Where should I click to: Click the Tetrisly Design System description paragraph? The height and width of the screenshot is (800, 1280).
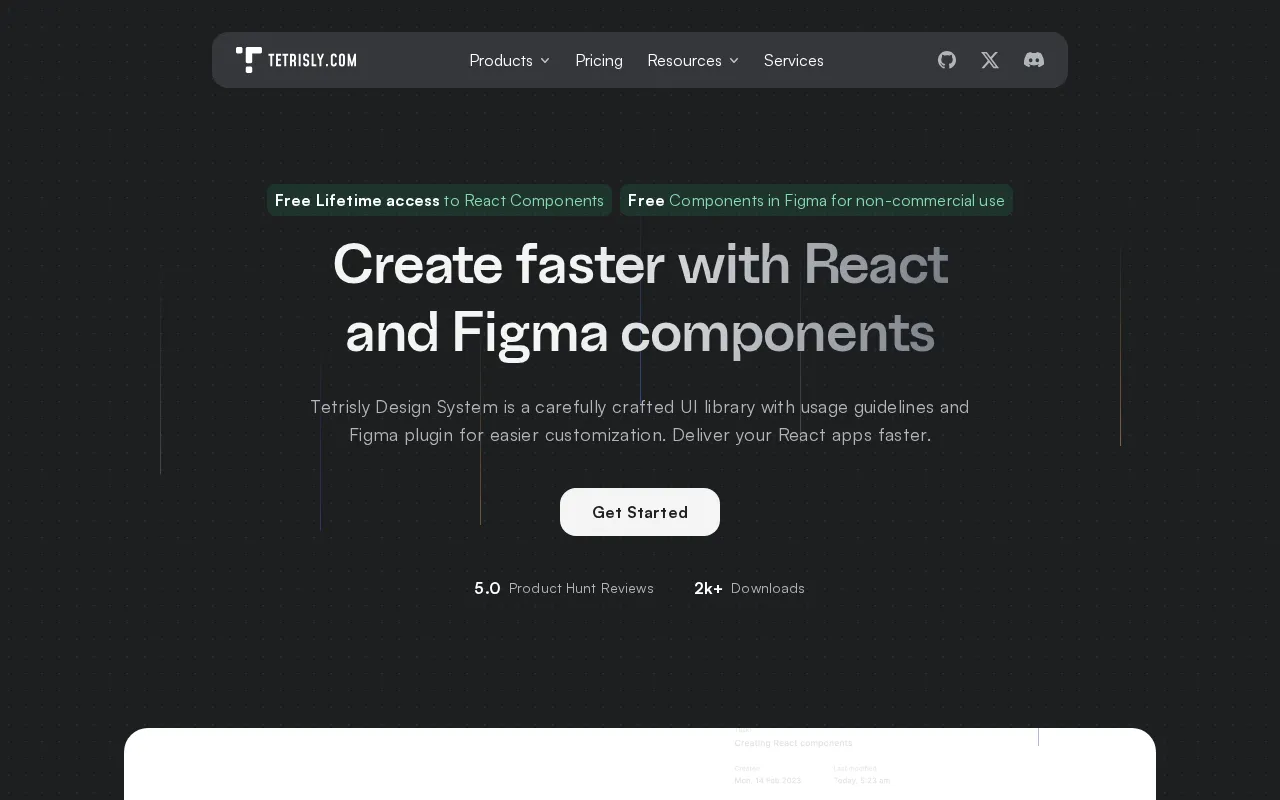coord(640,421)
